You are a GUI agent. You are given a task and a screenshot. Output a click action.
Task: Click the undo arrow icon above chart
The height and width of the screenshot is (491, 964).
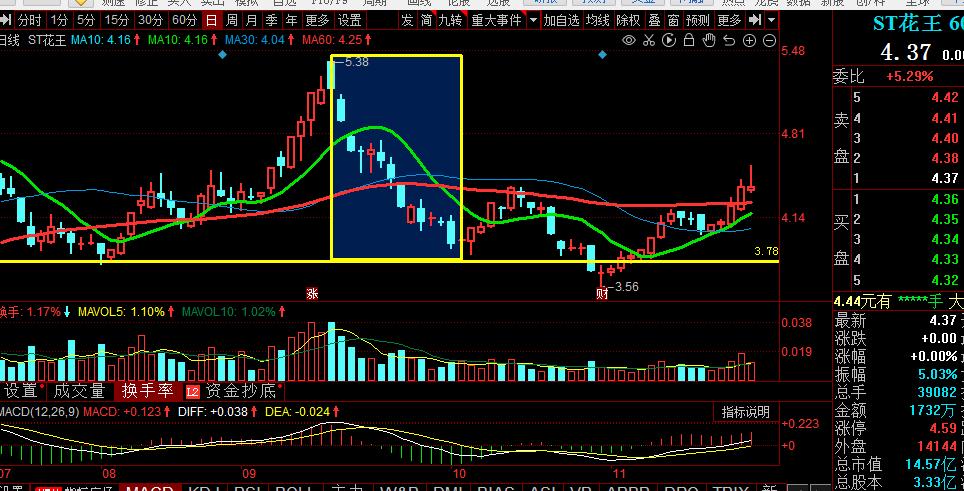pyautogui.click(x=729, y=41)
